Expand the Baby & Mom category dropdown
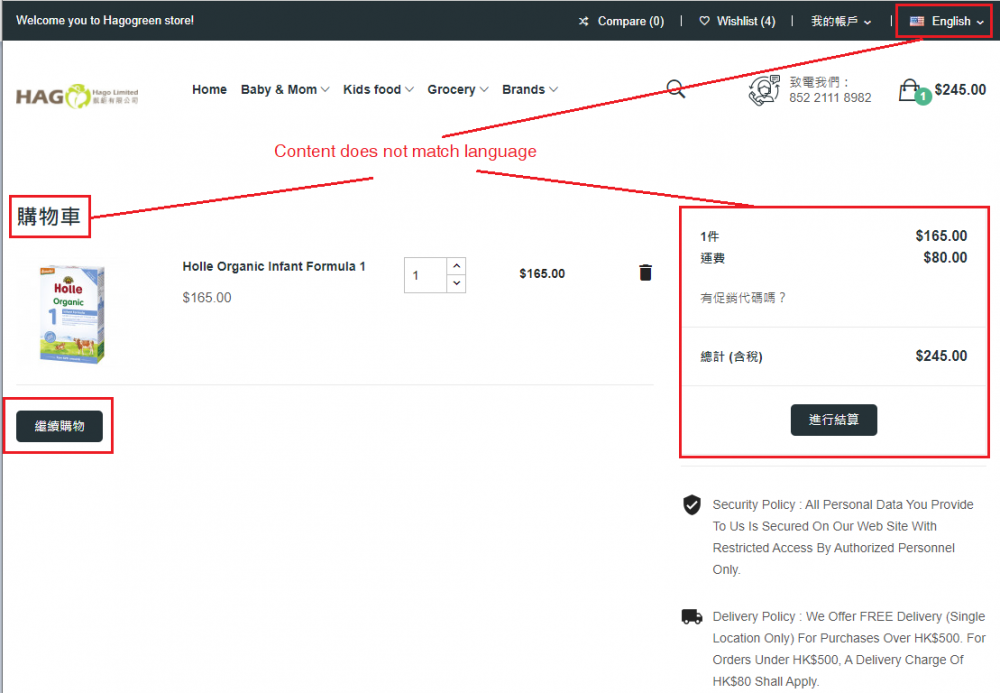Image resolution: width=1000 pixels, height=693 pixels. point(279,89)
